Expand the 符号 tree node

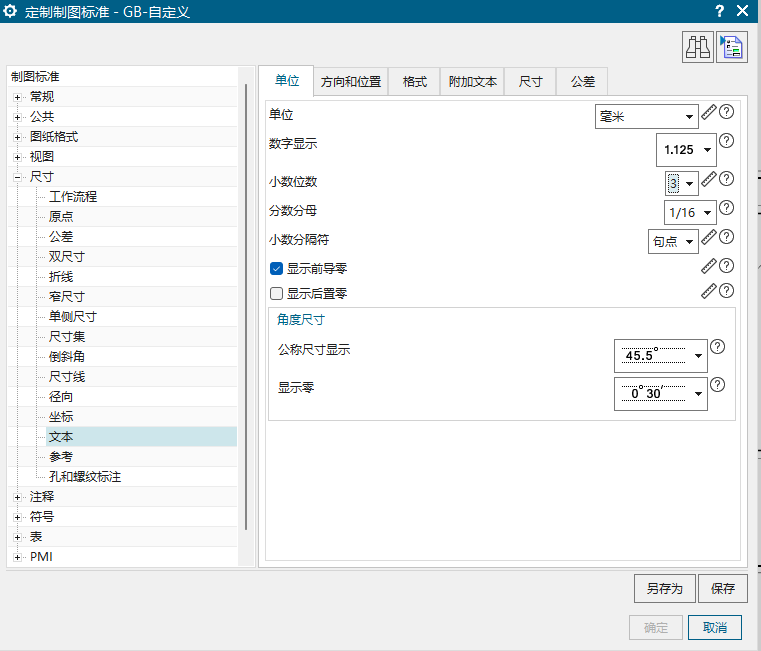17,517
